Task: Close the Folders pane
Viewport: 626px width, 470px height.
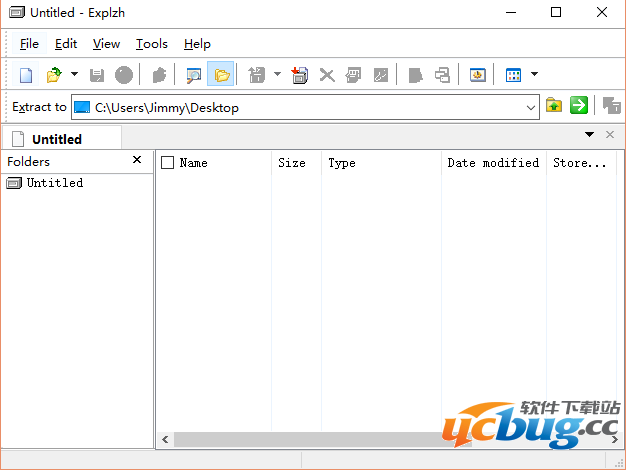Action: click(137, 160)
